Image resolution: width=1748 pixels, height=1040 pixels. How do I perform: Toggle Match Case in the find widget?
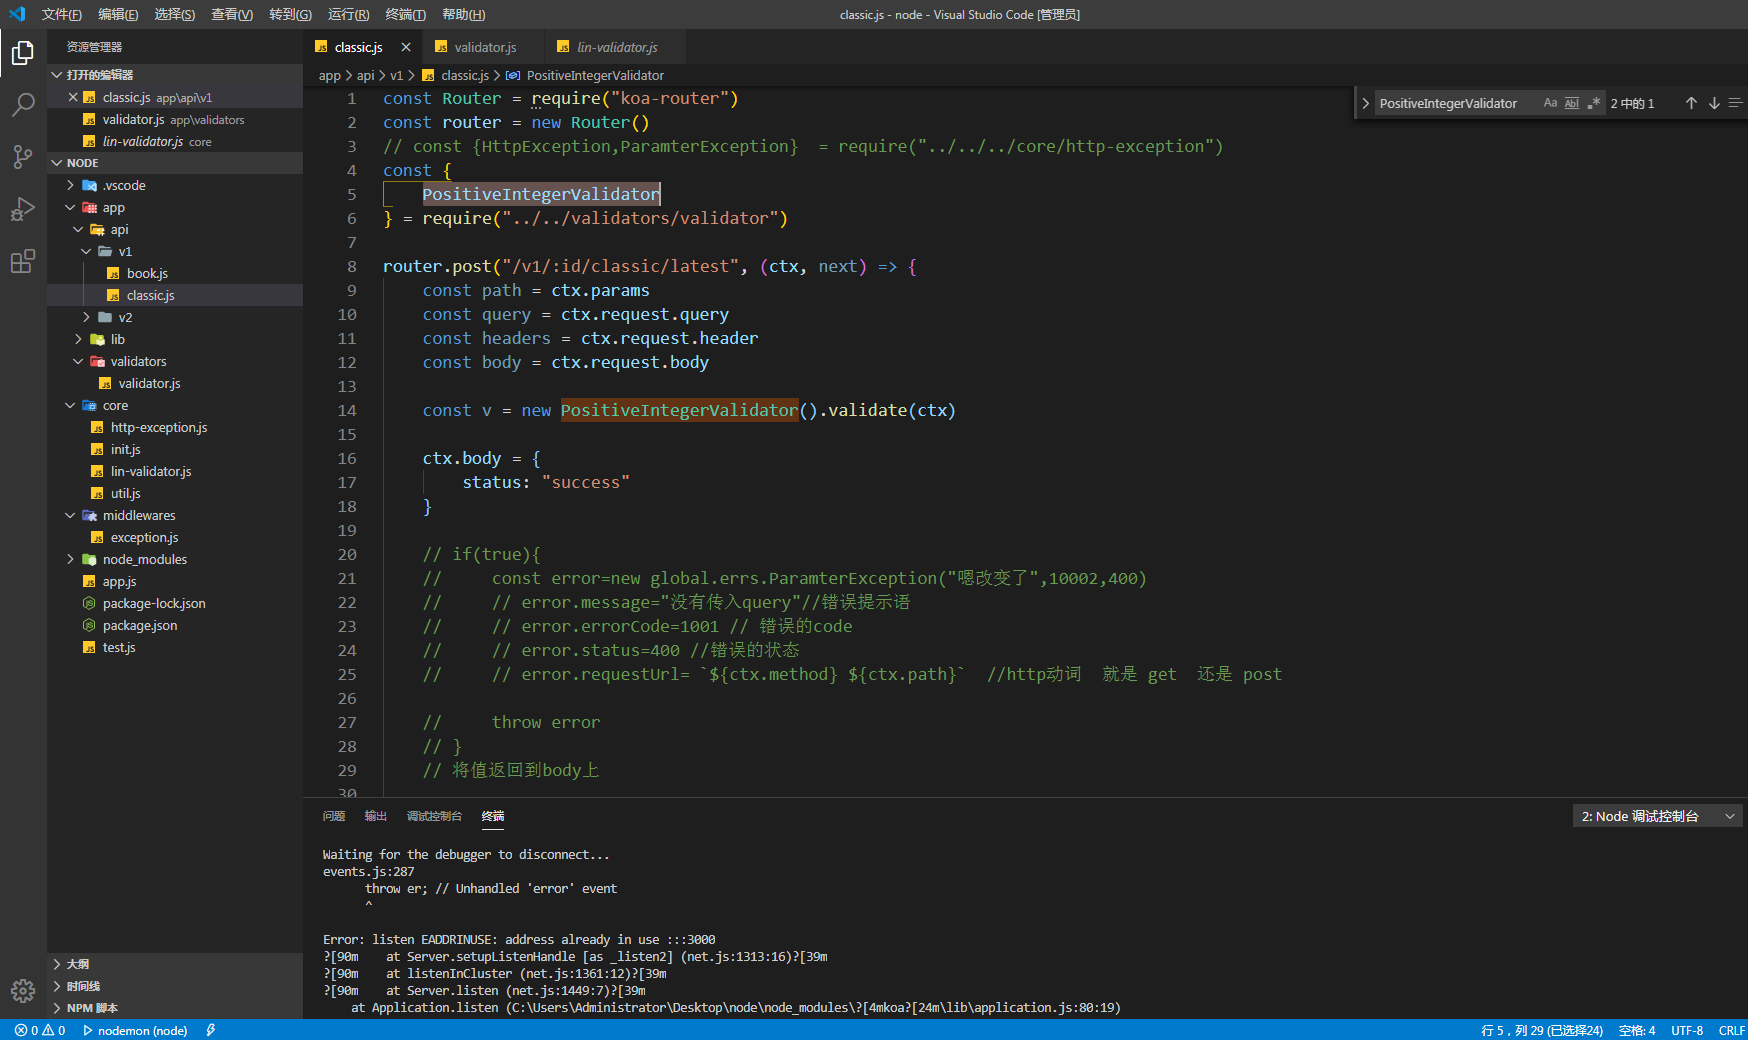pyautogui.click(x=1550, y=103)
